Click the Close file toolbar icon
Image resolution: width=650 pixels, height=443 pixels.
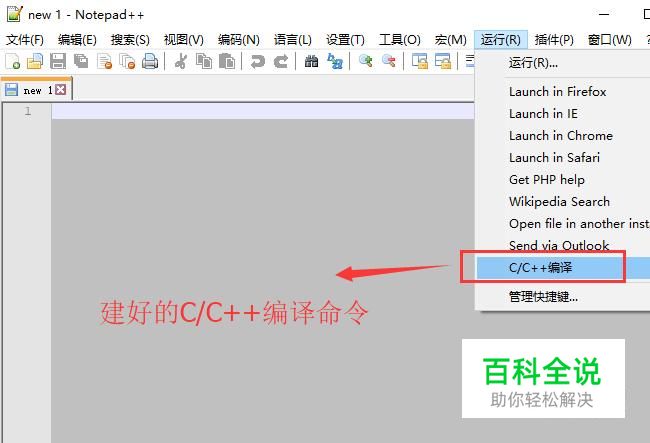click(104, 61)
